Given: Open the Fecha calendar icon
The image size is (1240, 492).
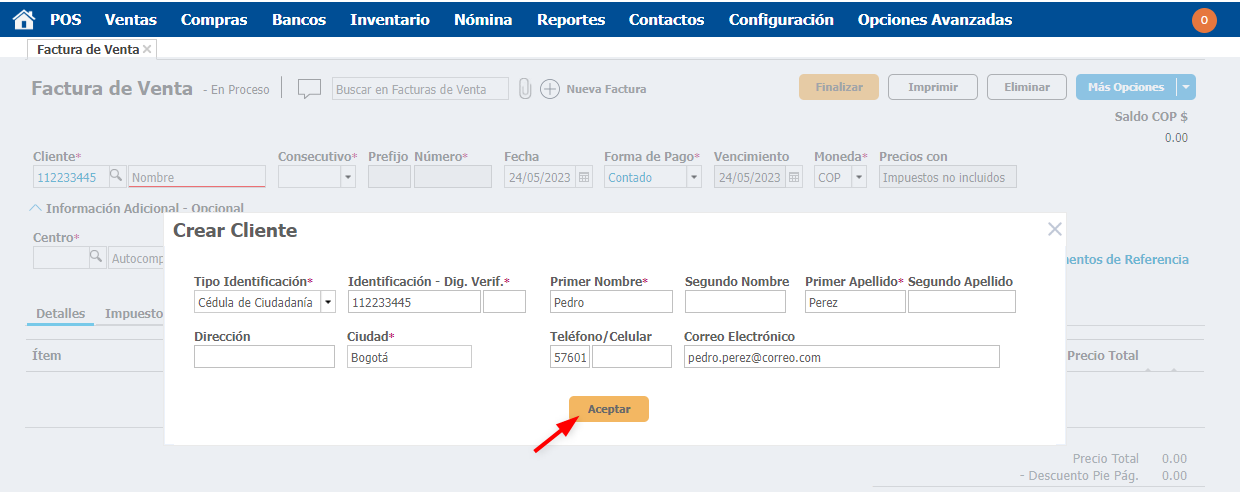Looking at the screenshot, I should click(x=584, y=177).
